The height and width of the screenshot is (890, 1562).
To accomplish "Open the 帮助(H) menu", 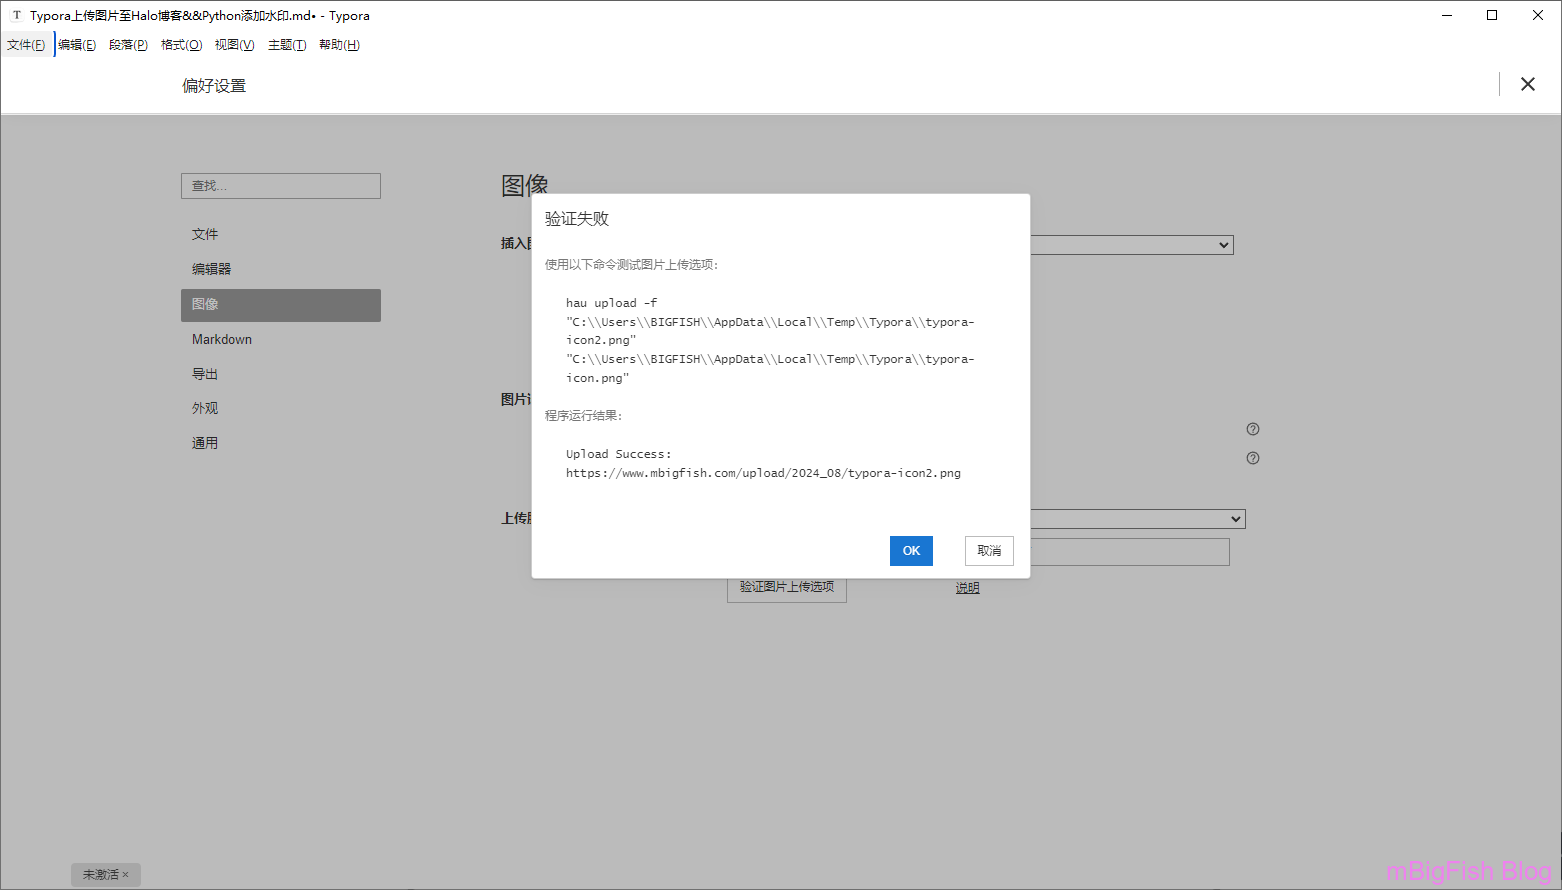I will (x=339, y=45).
